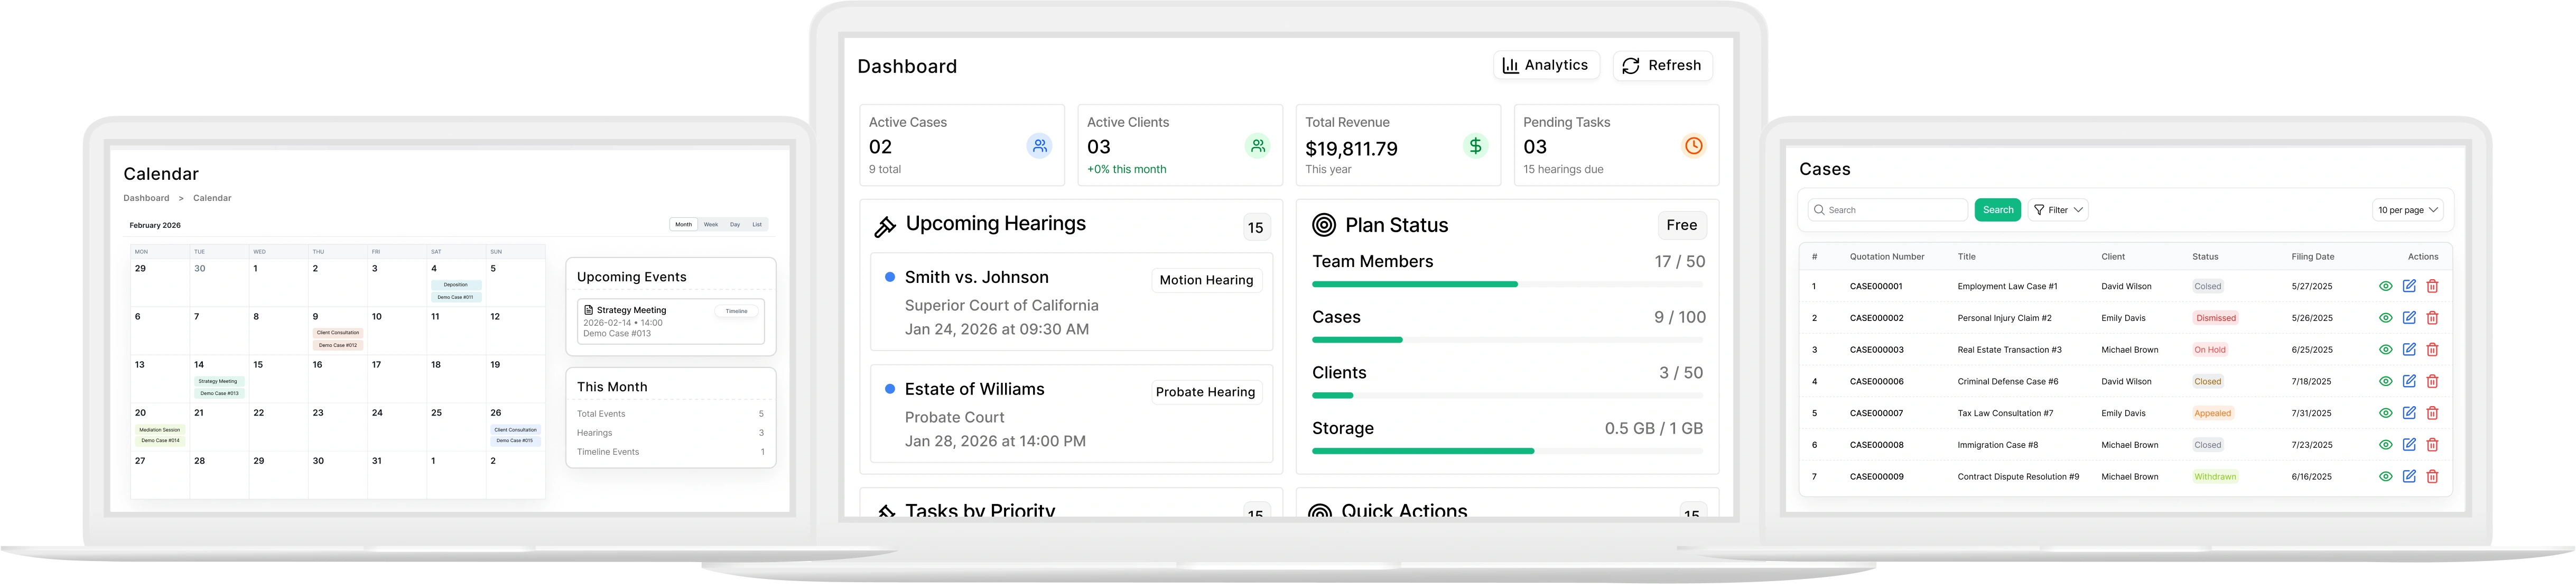Delete case CASE000008 with trash icon
This screenshot has width=2576, height=588.
point(2432,445)
